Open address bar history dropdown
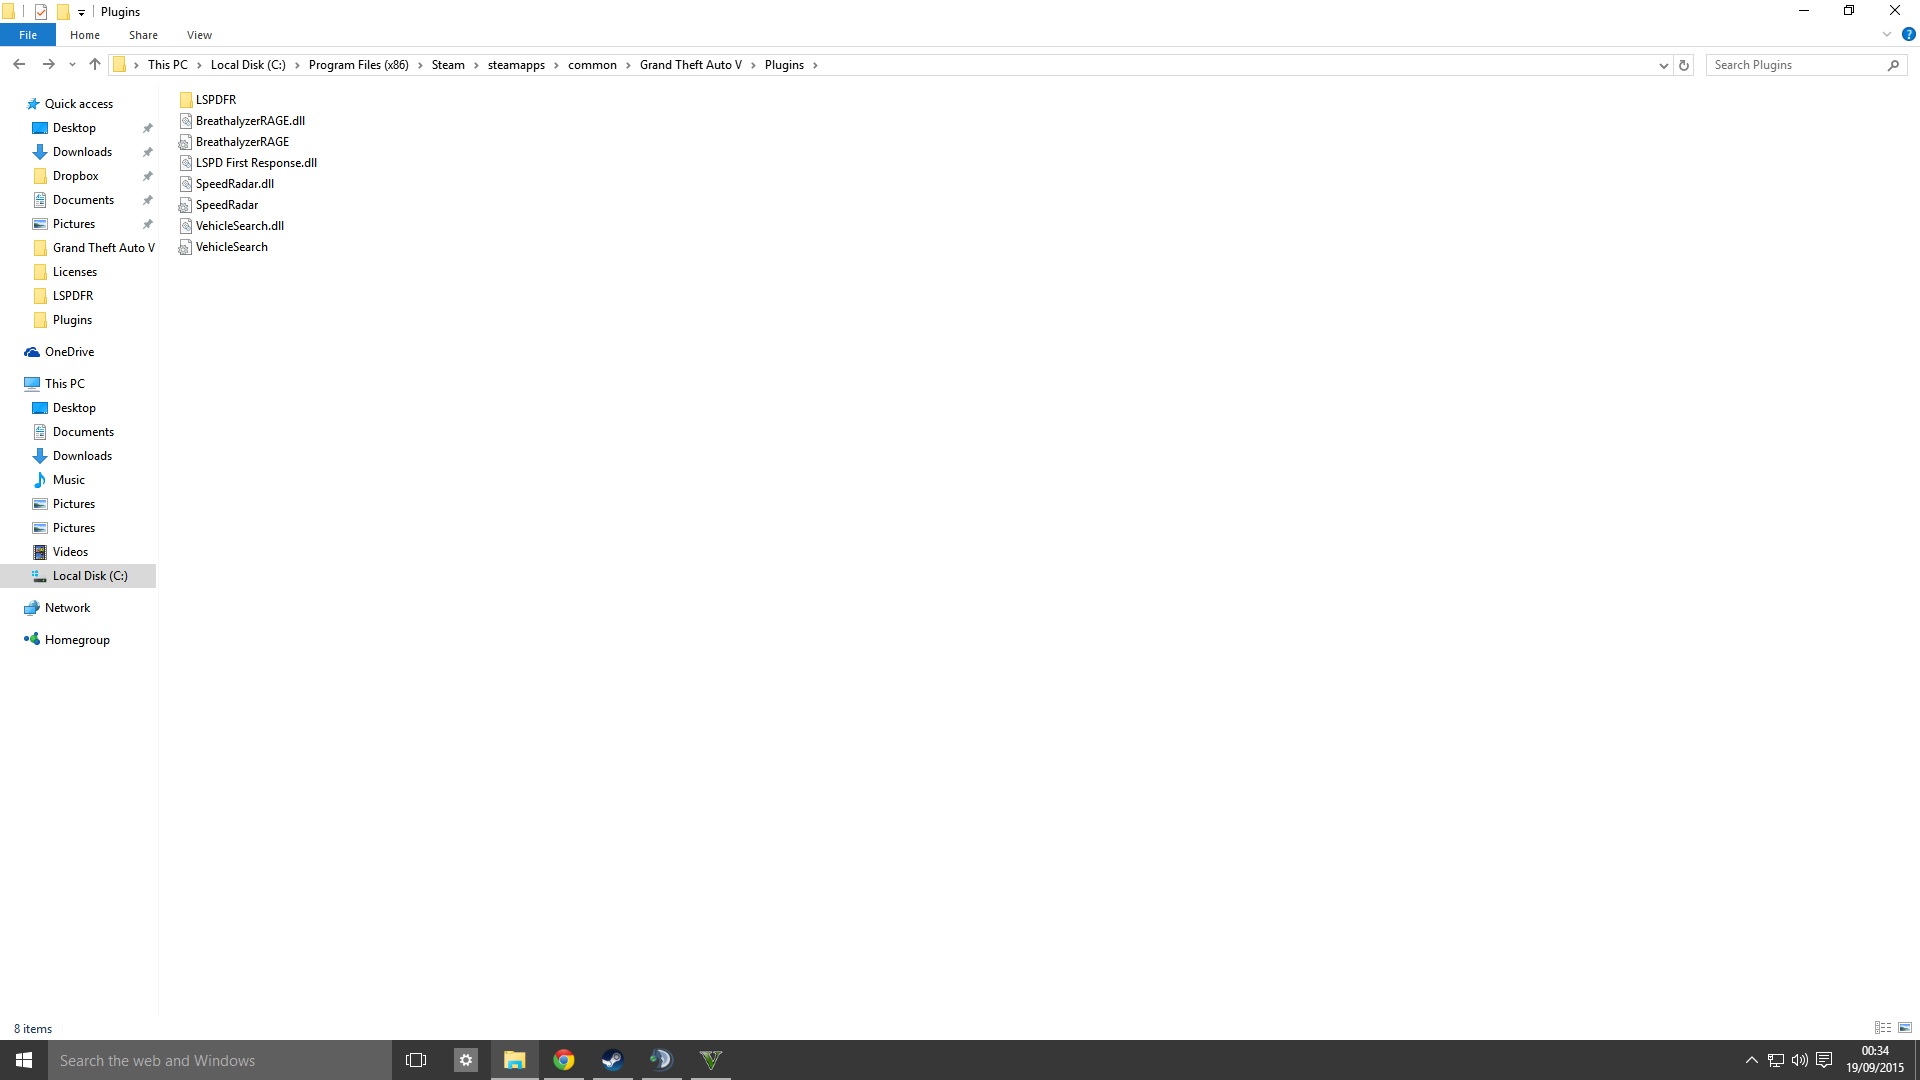 pyautogui.click(x=1663, y=65)
